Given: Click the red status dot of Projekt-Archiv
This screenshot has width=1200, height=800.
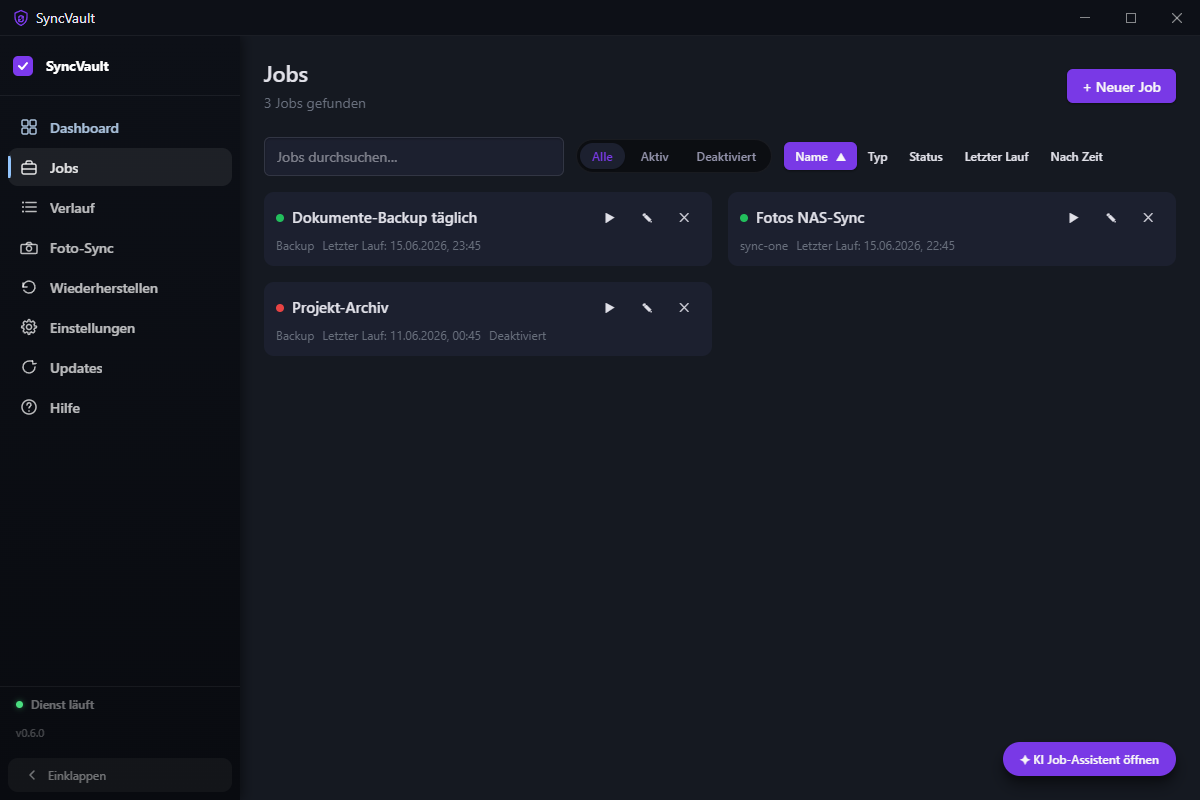Looking at the screenshot, I should [280, 308].
